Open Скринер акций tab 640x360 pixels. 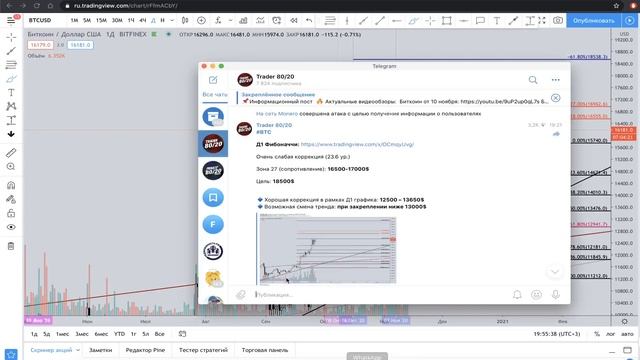pyautogui.click(x=51, y=350)
